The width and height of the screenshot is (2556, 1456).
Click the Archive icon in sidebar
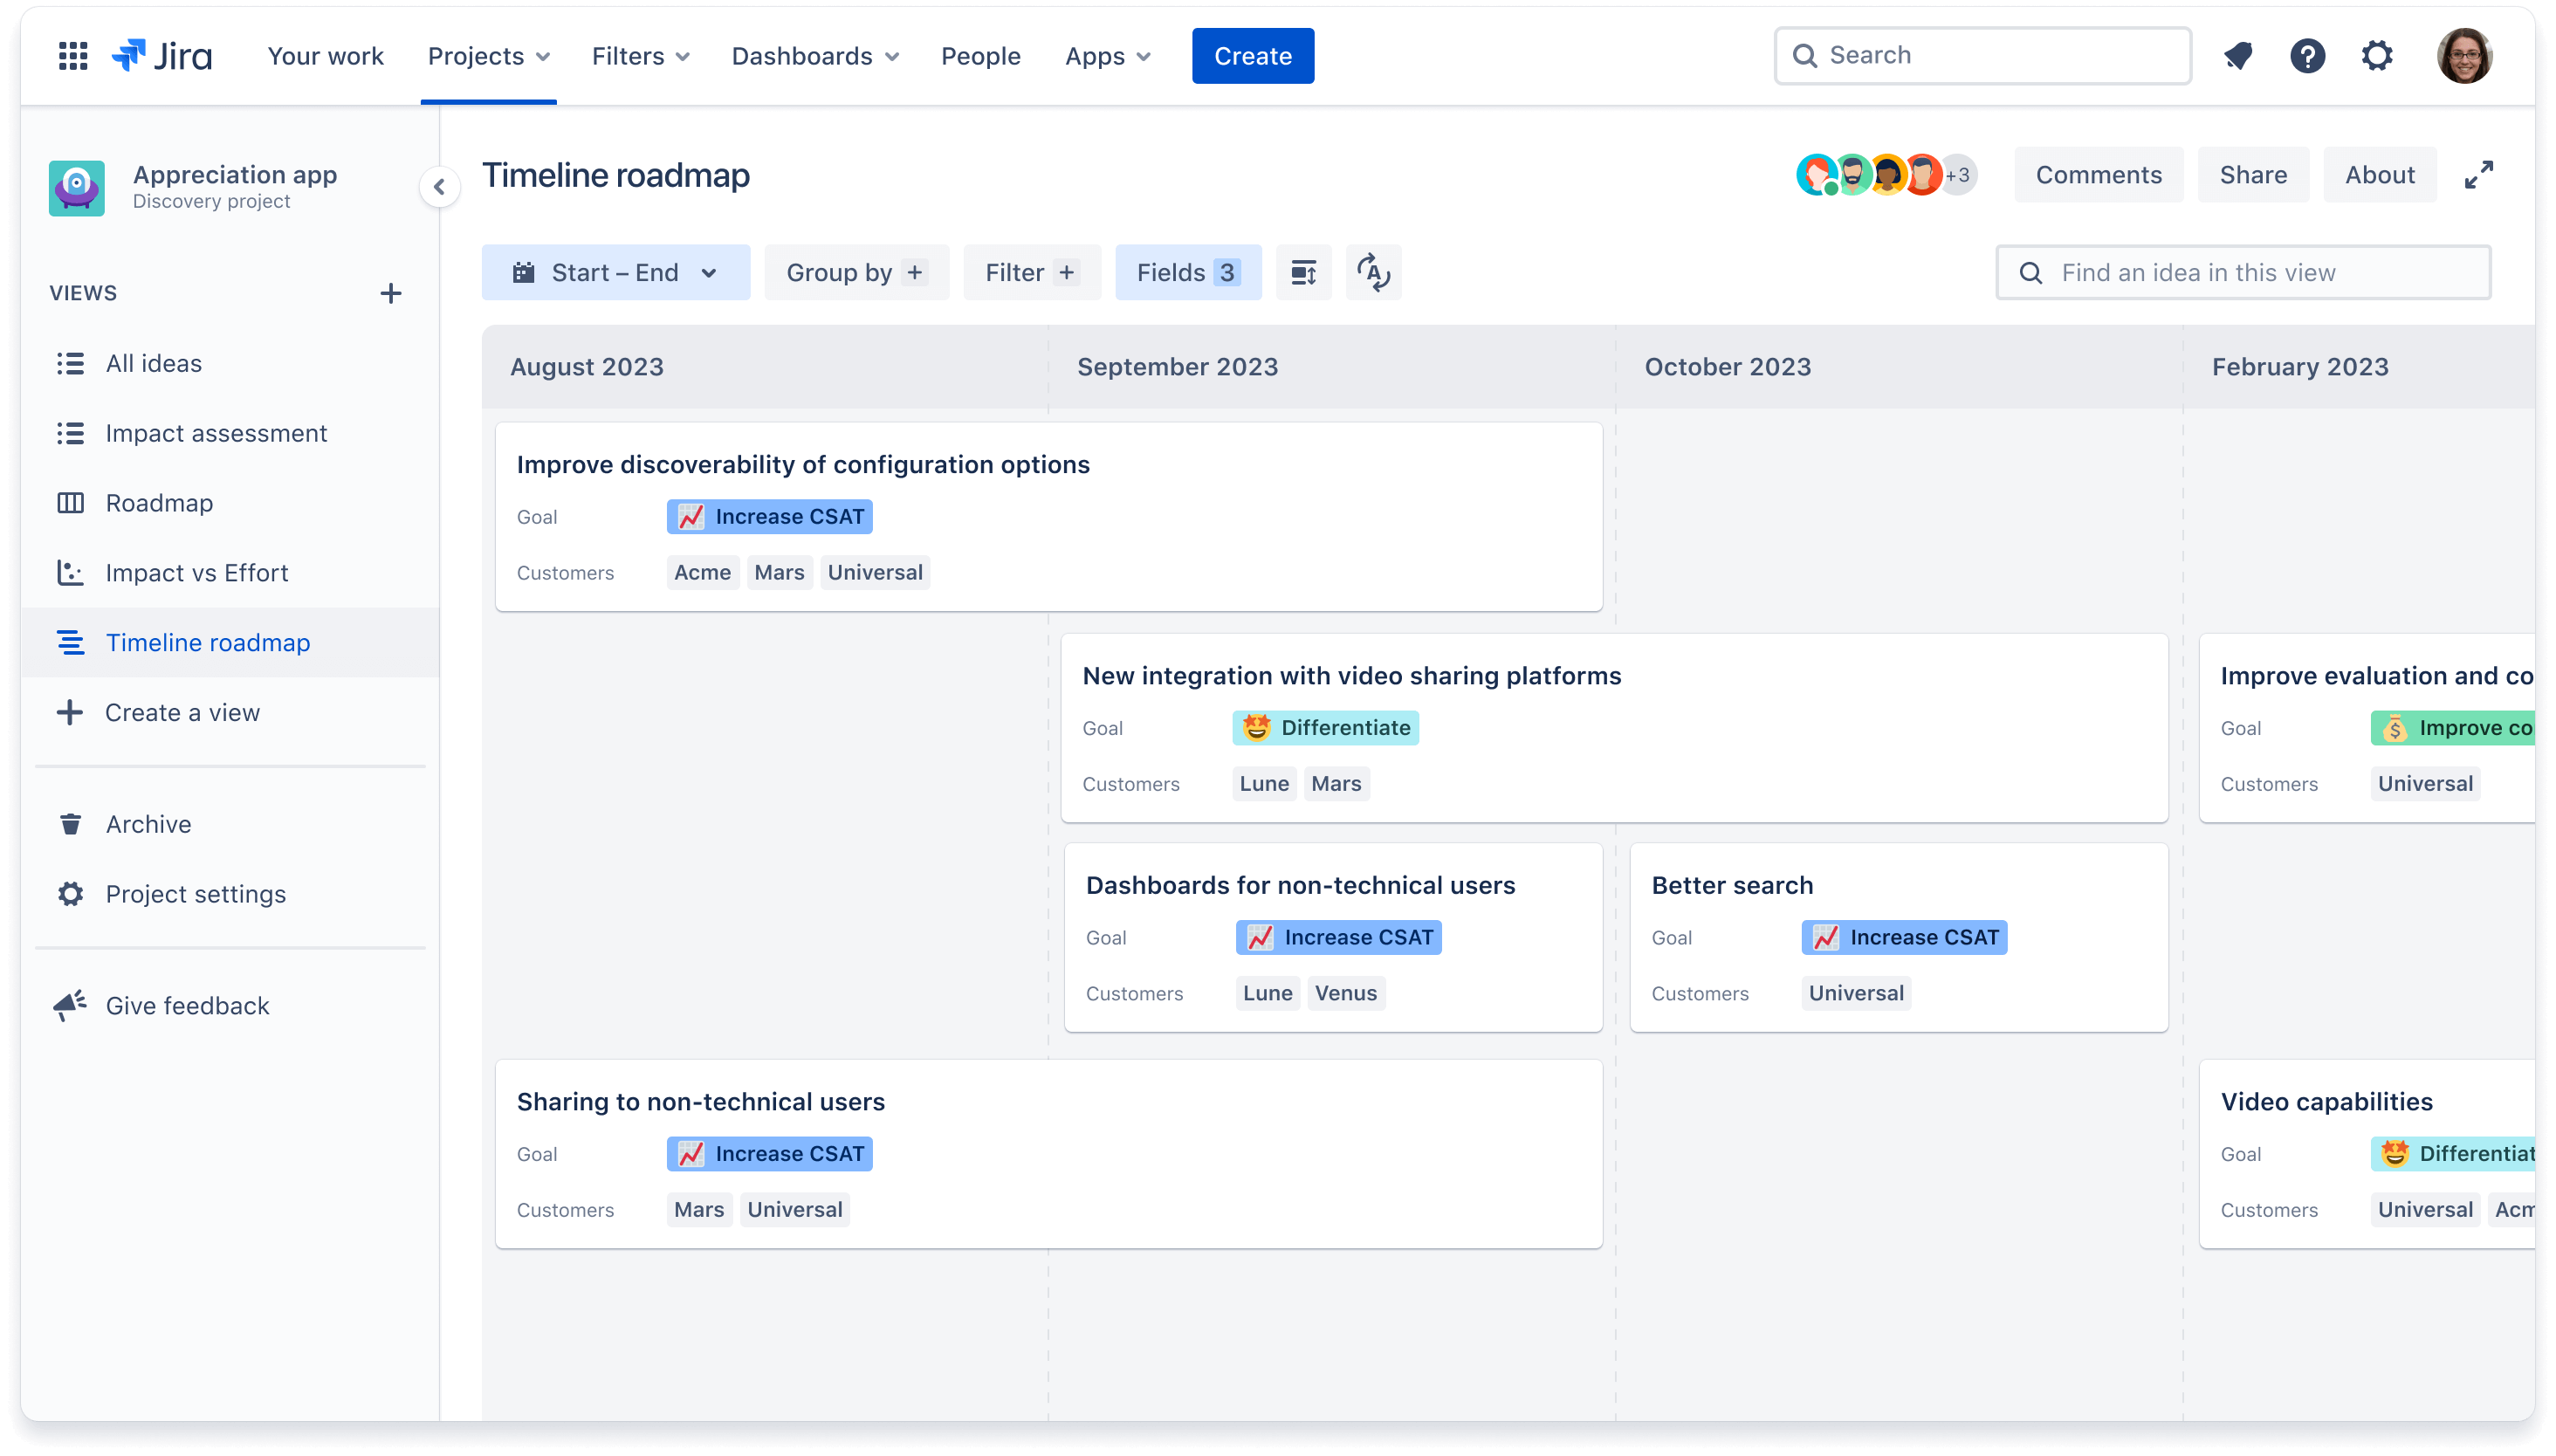(70, 824)
